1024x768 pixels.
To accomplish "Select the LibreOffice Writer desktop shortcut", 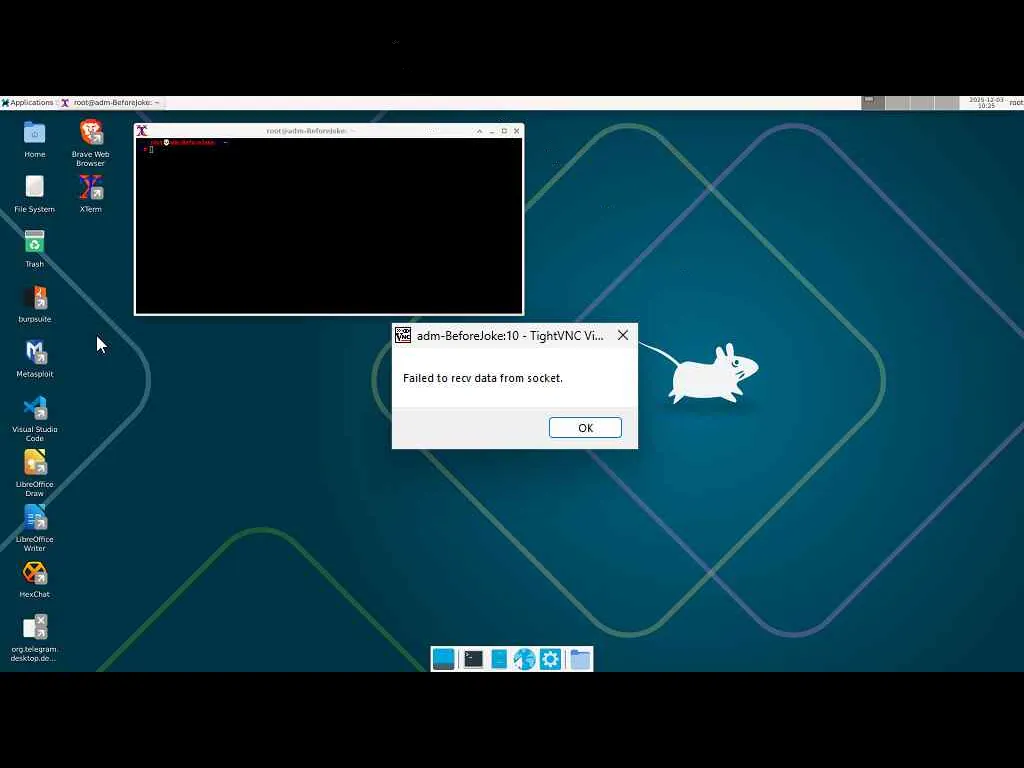I will click(x=35, y=528).
